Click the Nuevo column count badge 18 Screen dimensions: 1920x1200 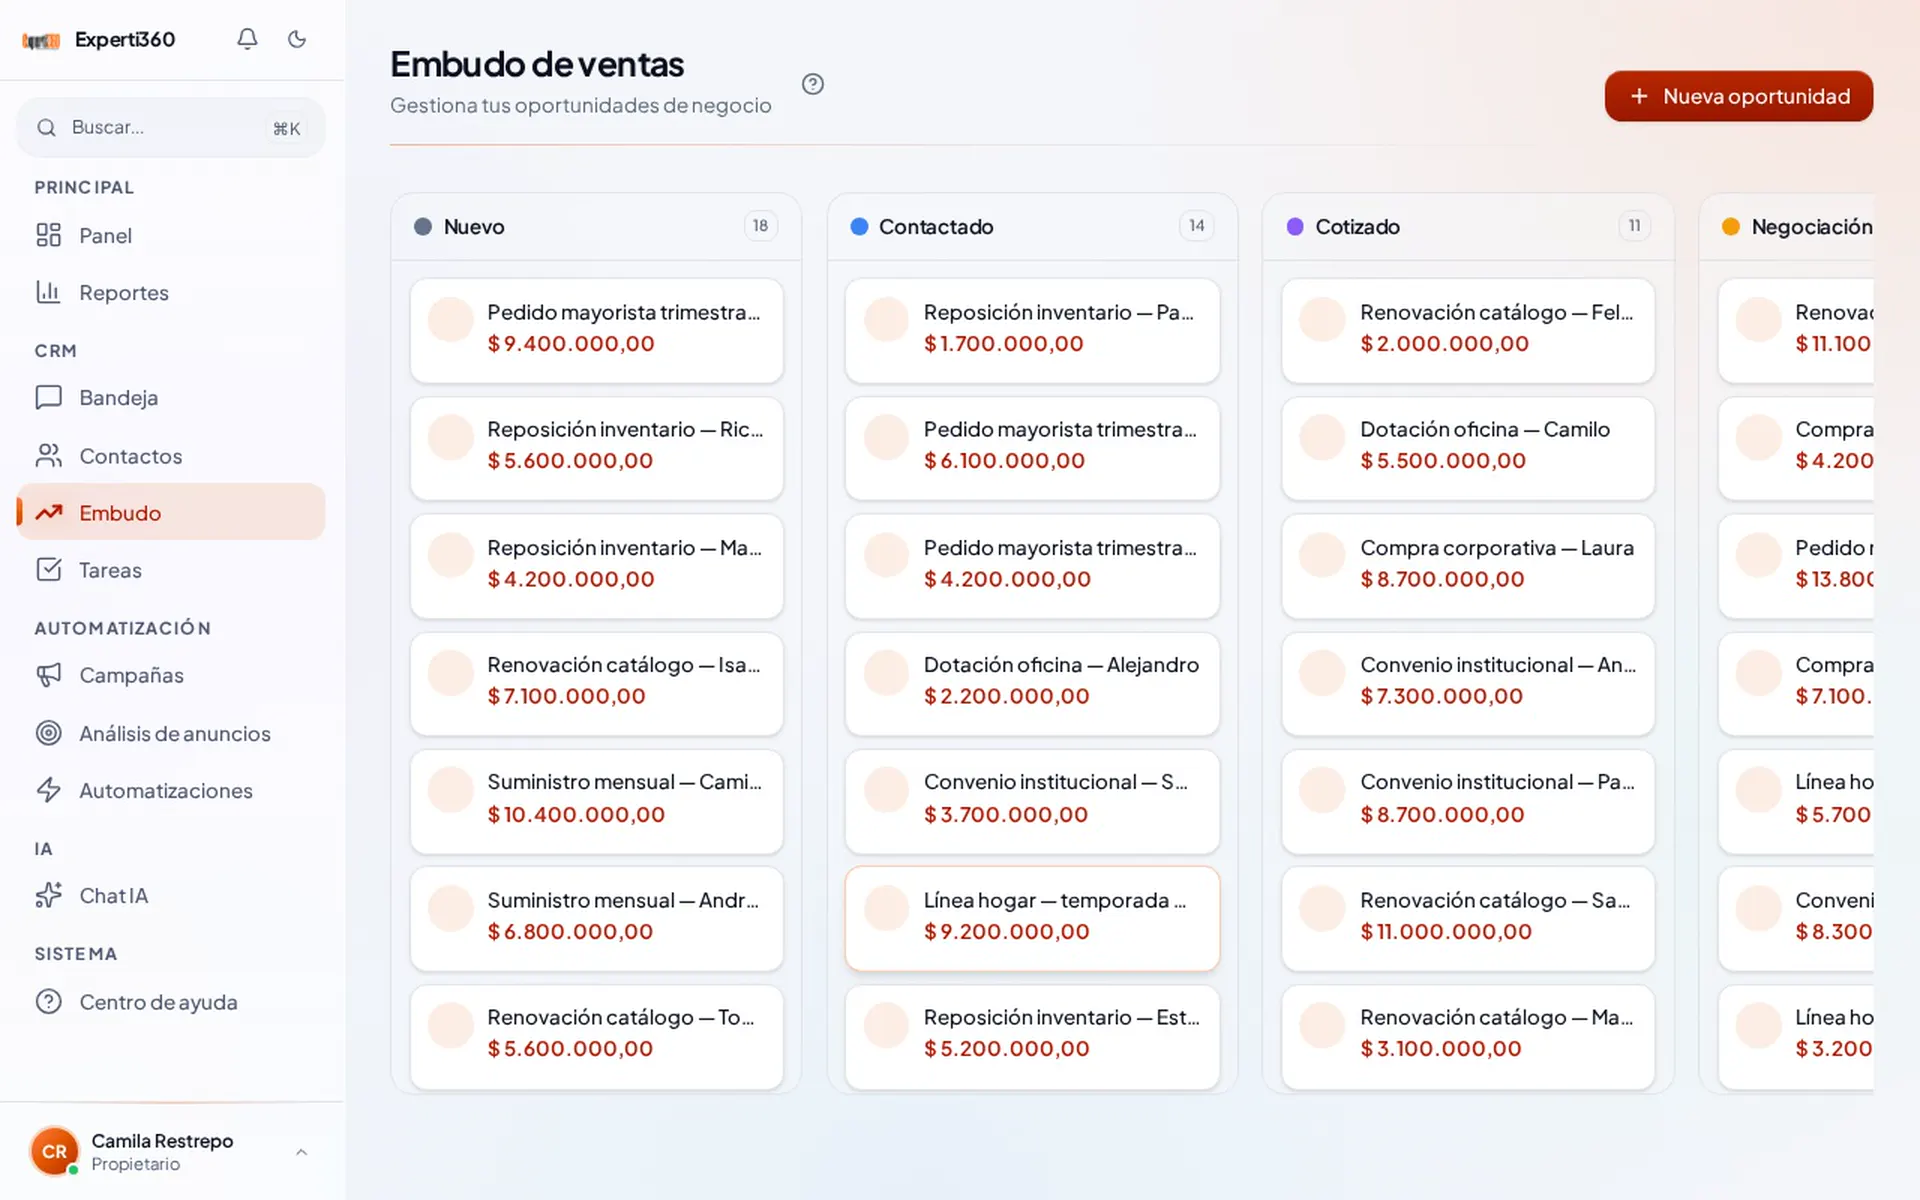[760, 226]
